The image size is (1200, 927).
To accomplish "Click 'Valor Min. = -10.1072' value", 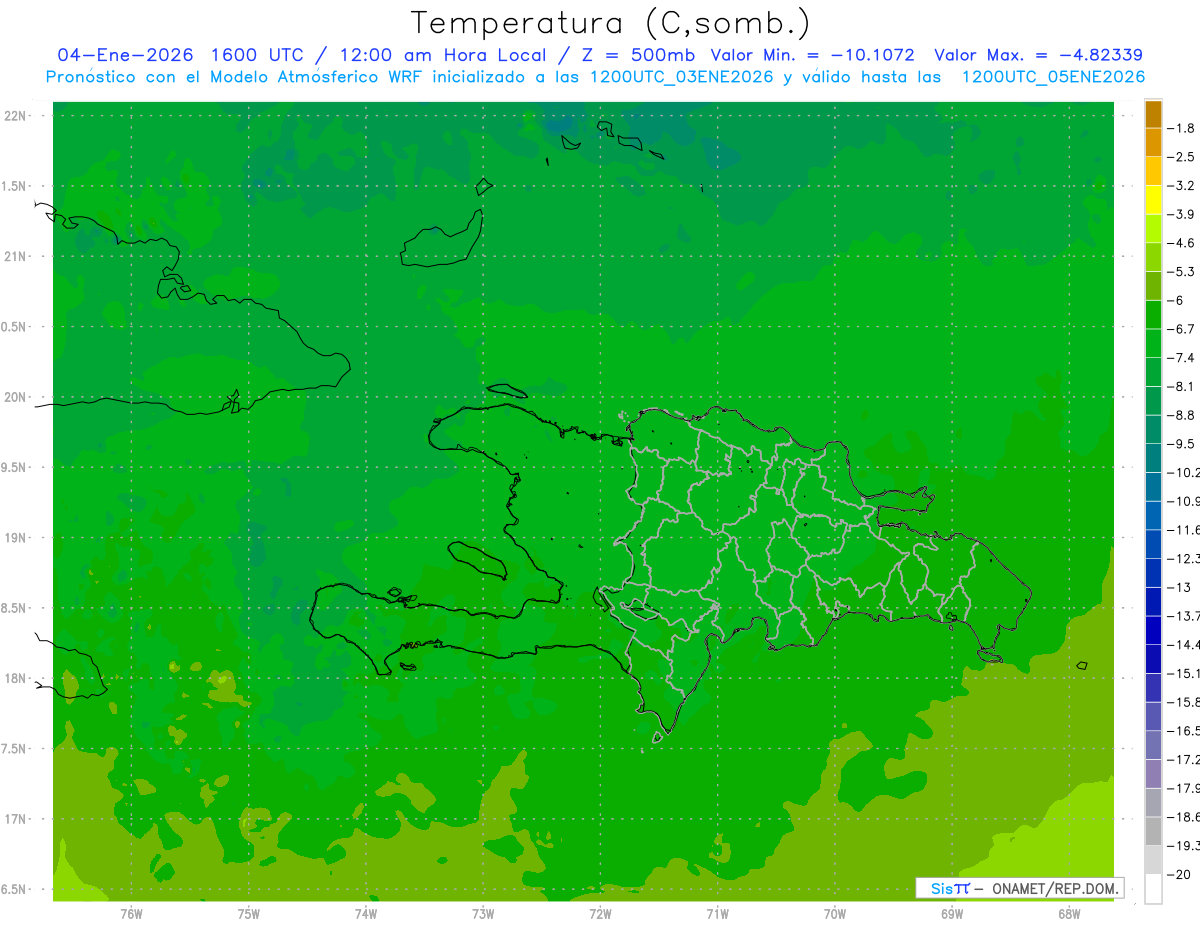I will point(812,55).
